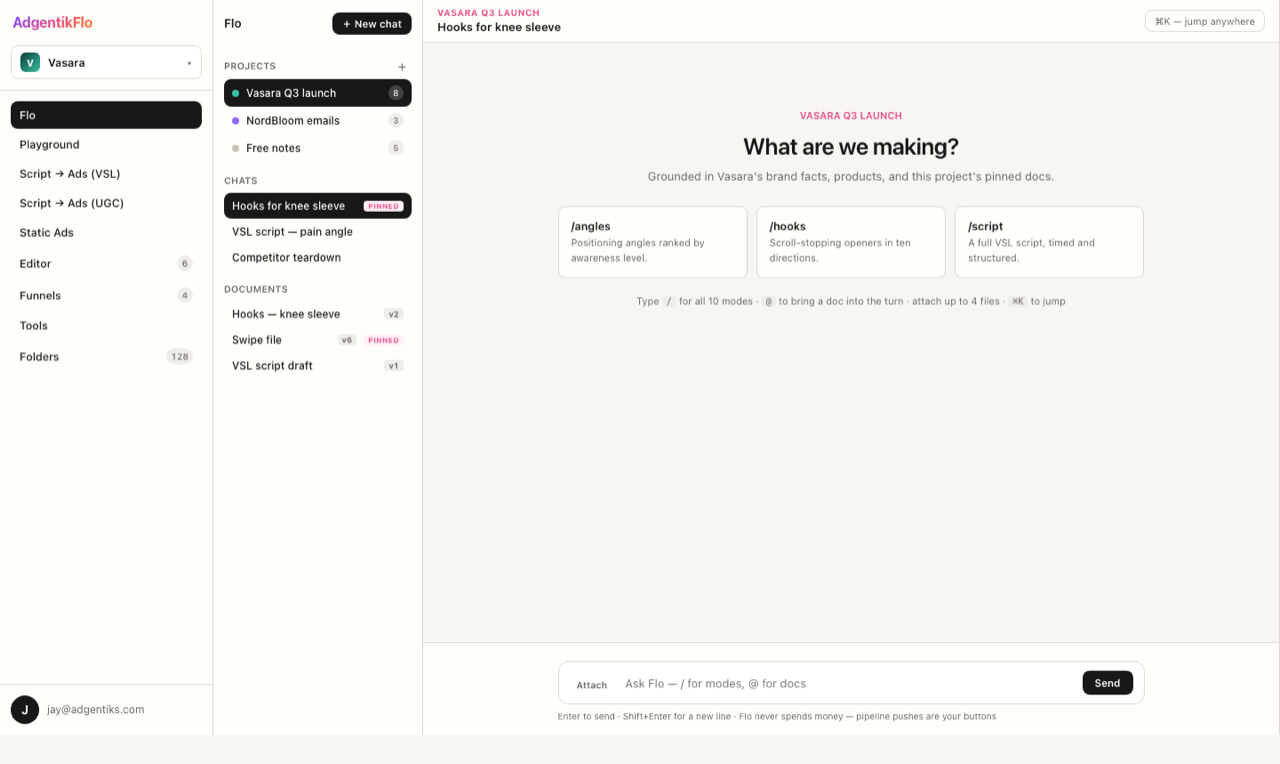This screenshot has height=764, width=1280.
Task: Click the Vasara Q3 launch badge 8
Action: point(396,93)
